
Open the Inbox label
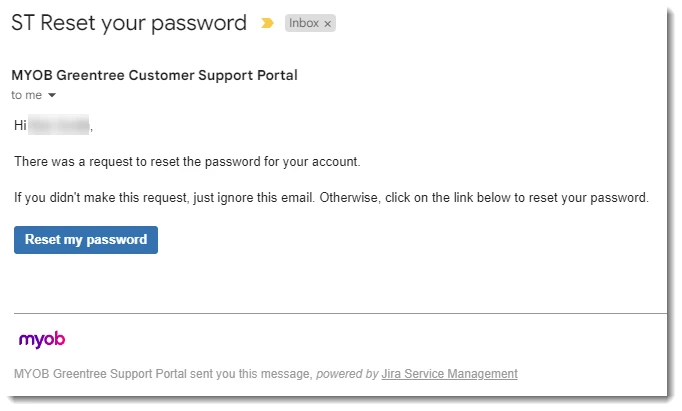point(304,23)
